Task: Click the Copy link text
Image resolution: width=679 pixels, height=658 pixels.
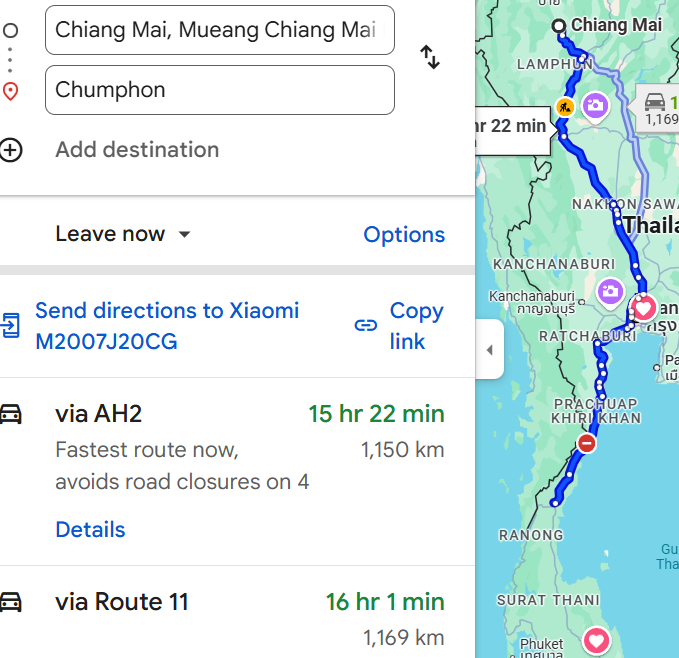Action: (x=417, y=326)
